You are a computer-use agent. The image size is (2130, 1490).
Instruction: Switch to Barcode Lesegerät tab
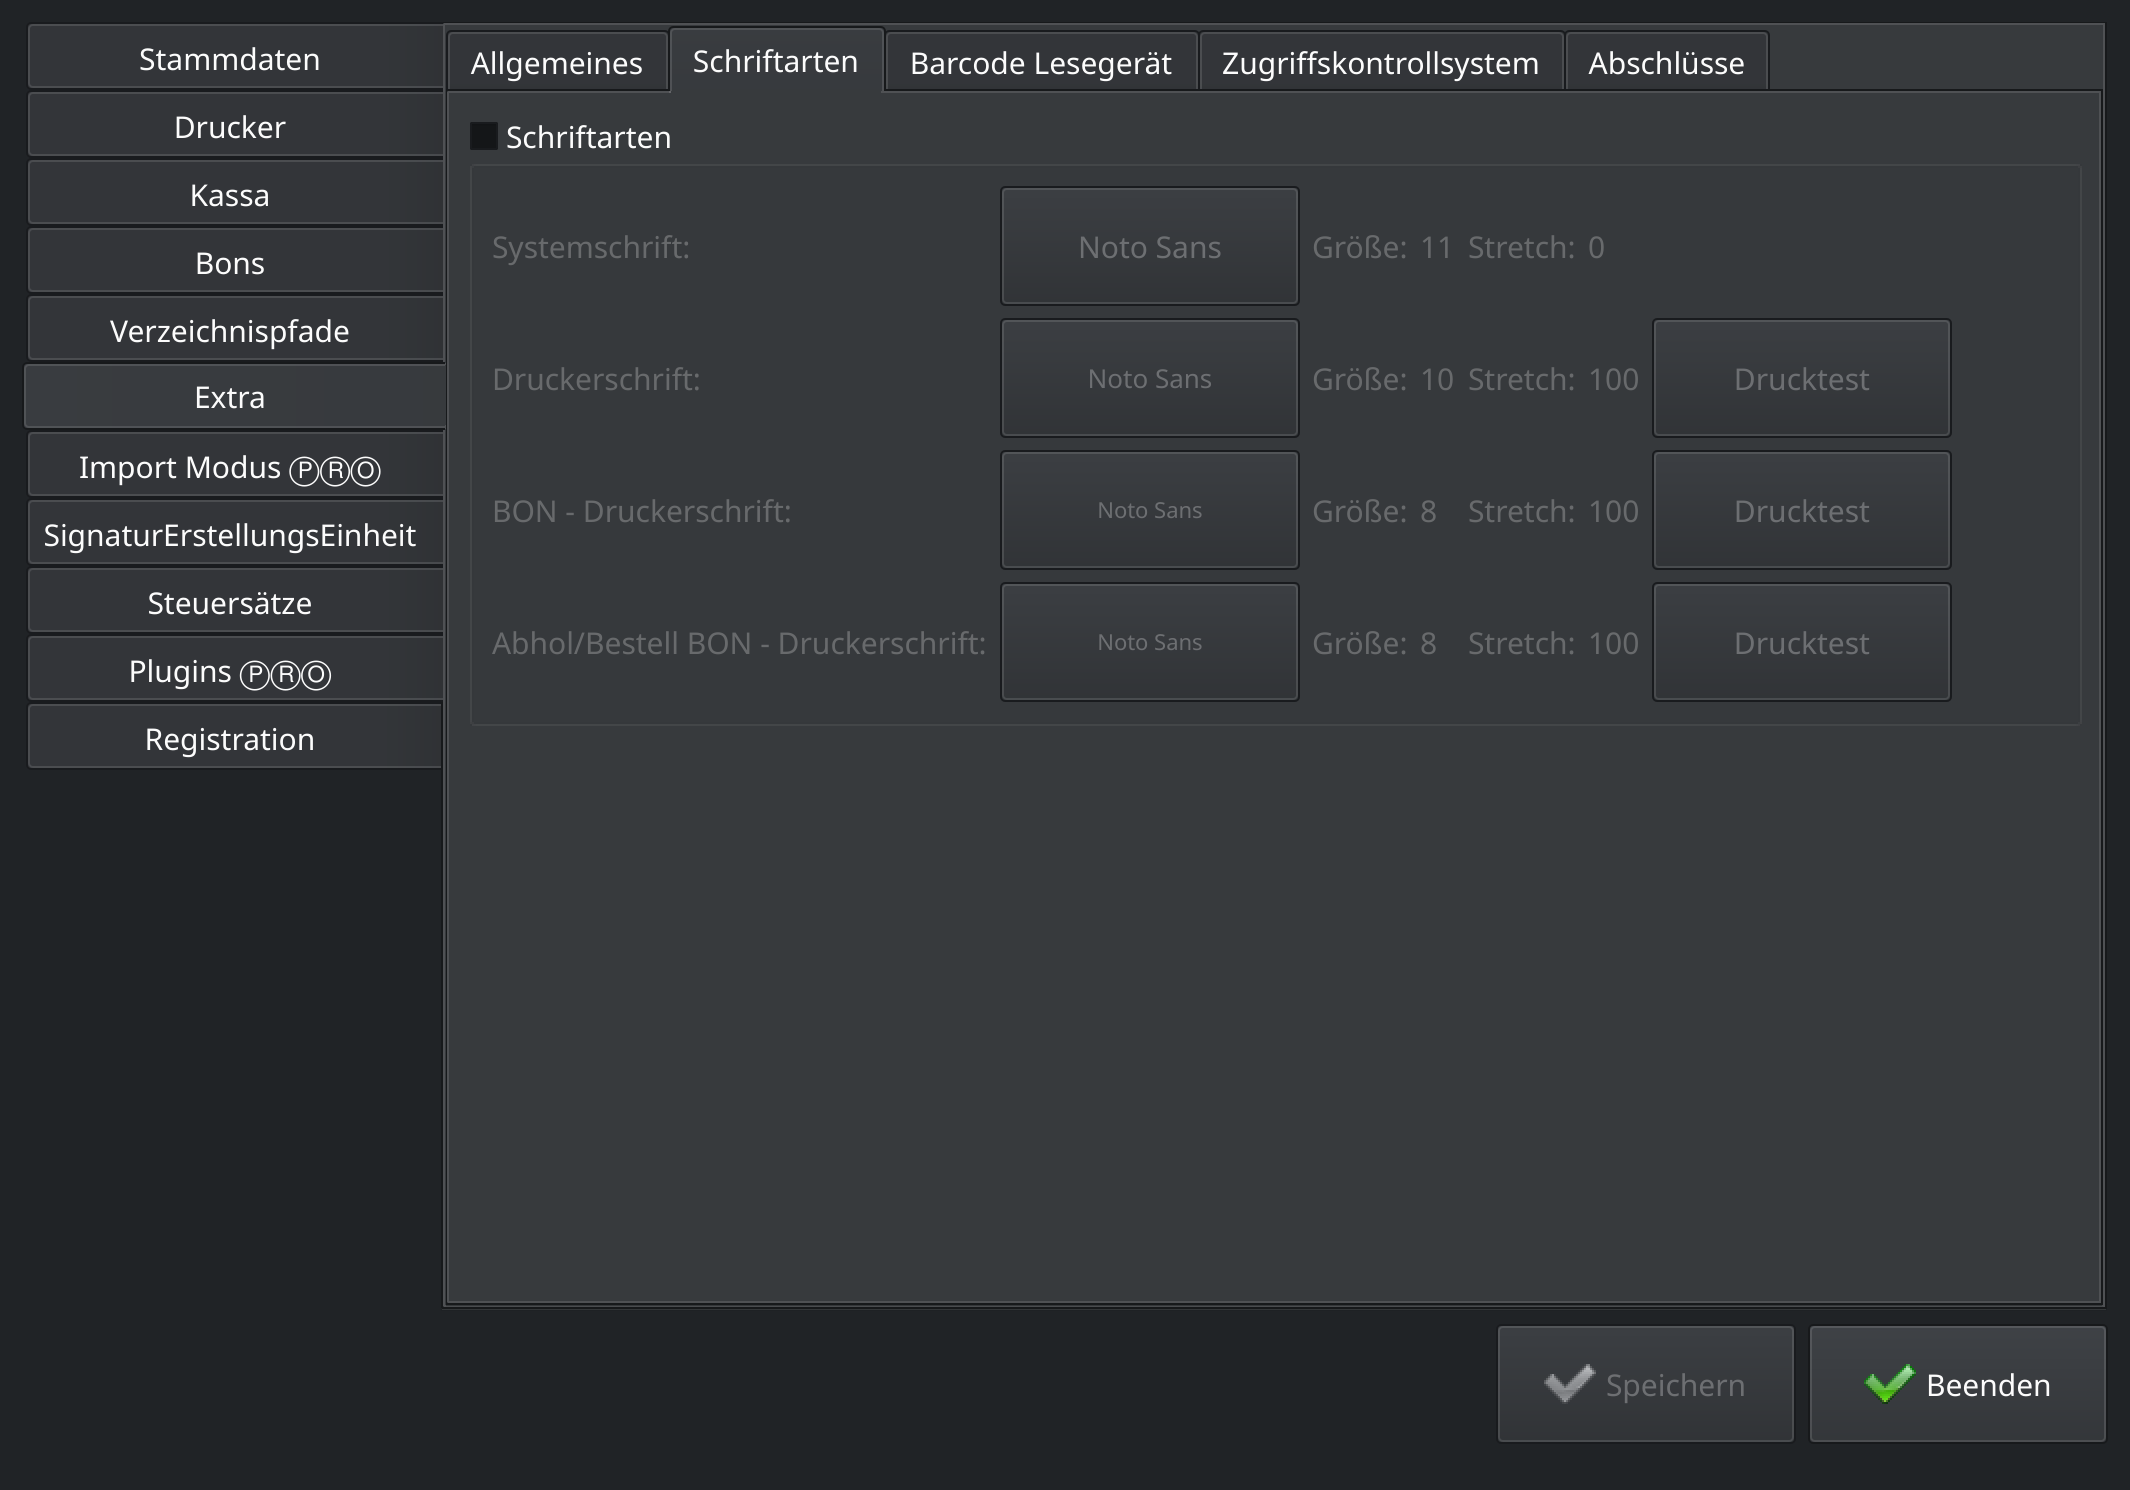point(1041,63)
